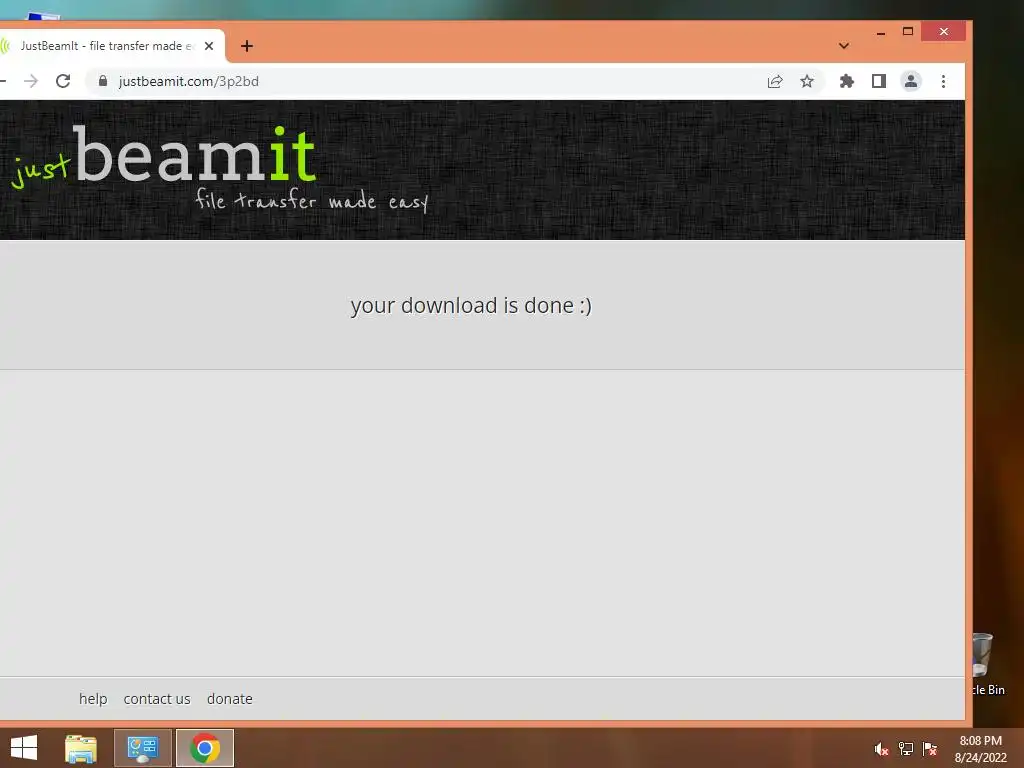The width and height of the screenshot is (1024, 768).
Task: Open the donate link
Action: [229, 699]
